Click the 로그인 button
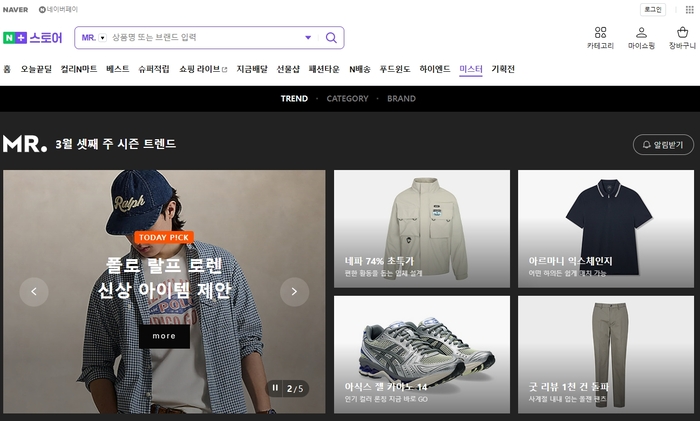Screen dimensions: 700x421 (x=653, y=9)
